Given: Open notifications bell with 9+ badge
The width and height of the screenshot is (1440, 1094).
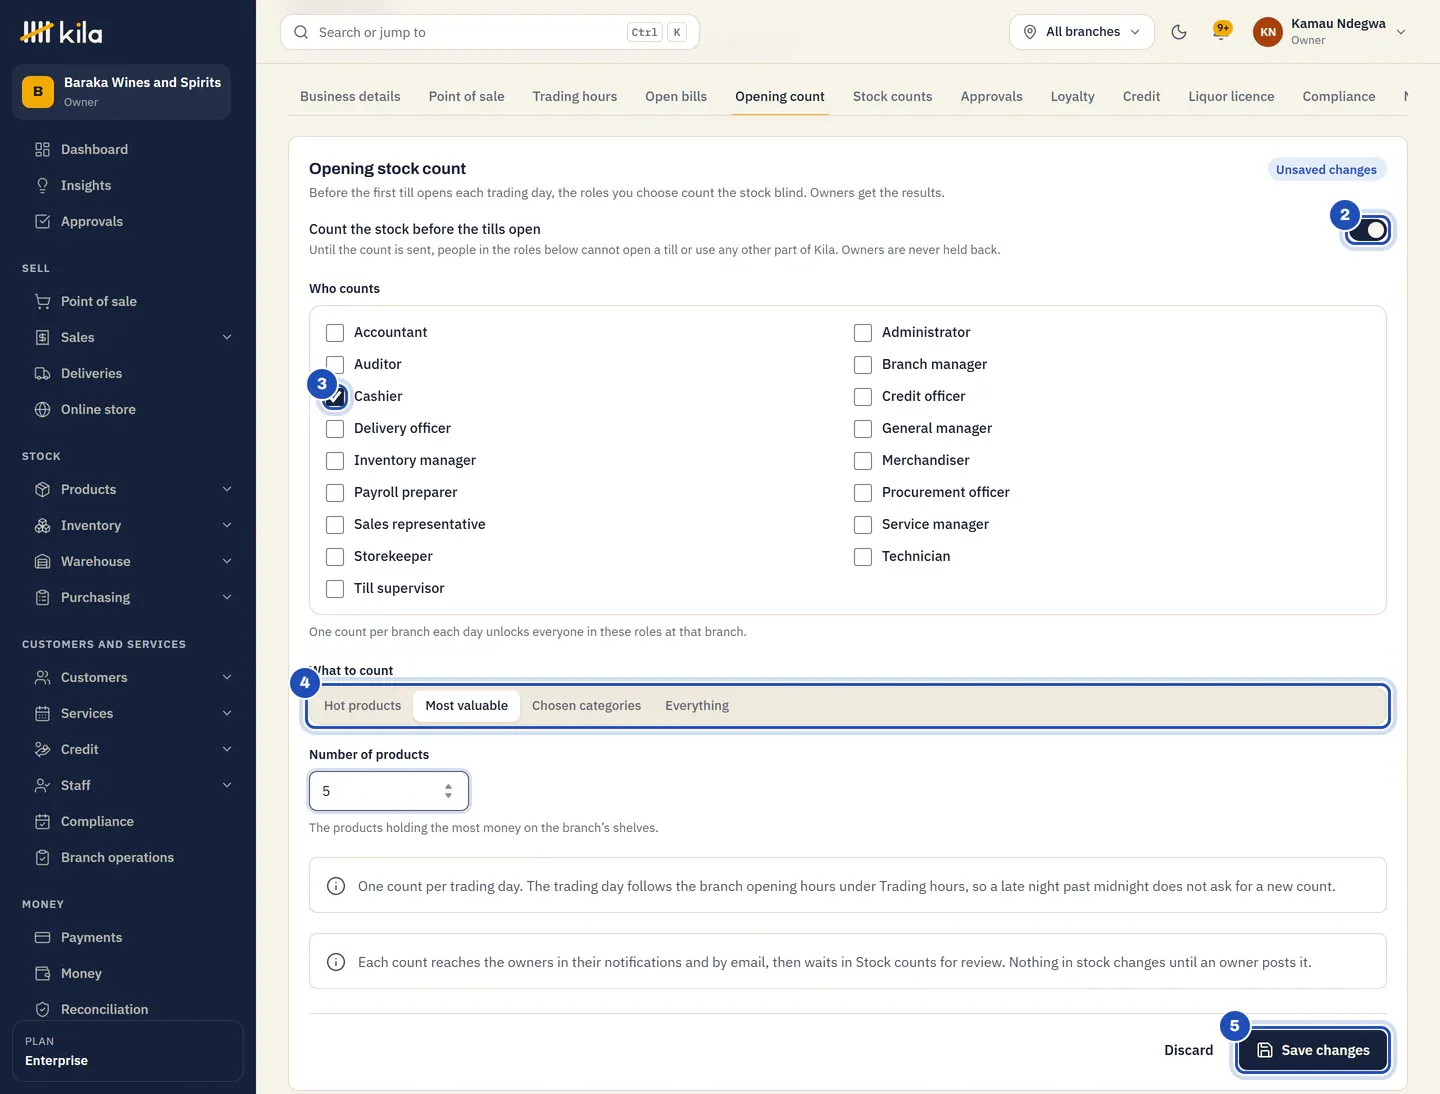Looking at the screenshot, I should click(1221, 32).
